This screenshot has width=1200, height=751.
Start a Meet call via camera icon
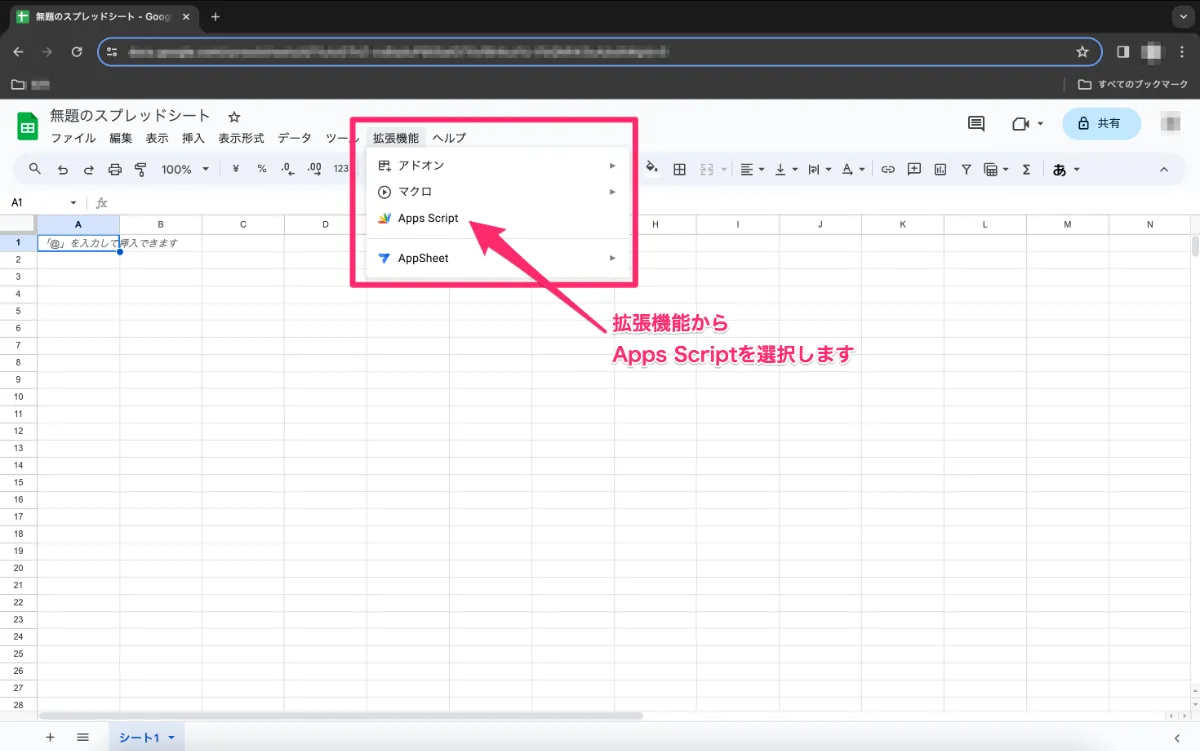click(1020, 123)
